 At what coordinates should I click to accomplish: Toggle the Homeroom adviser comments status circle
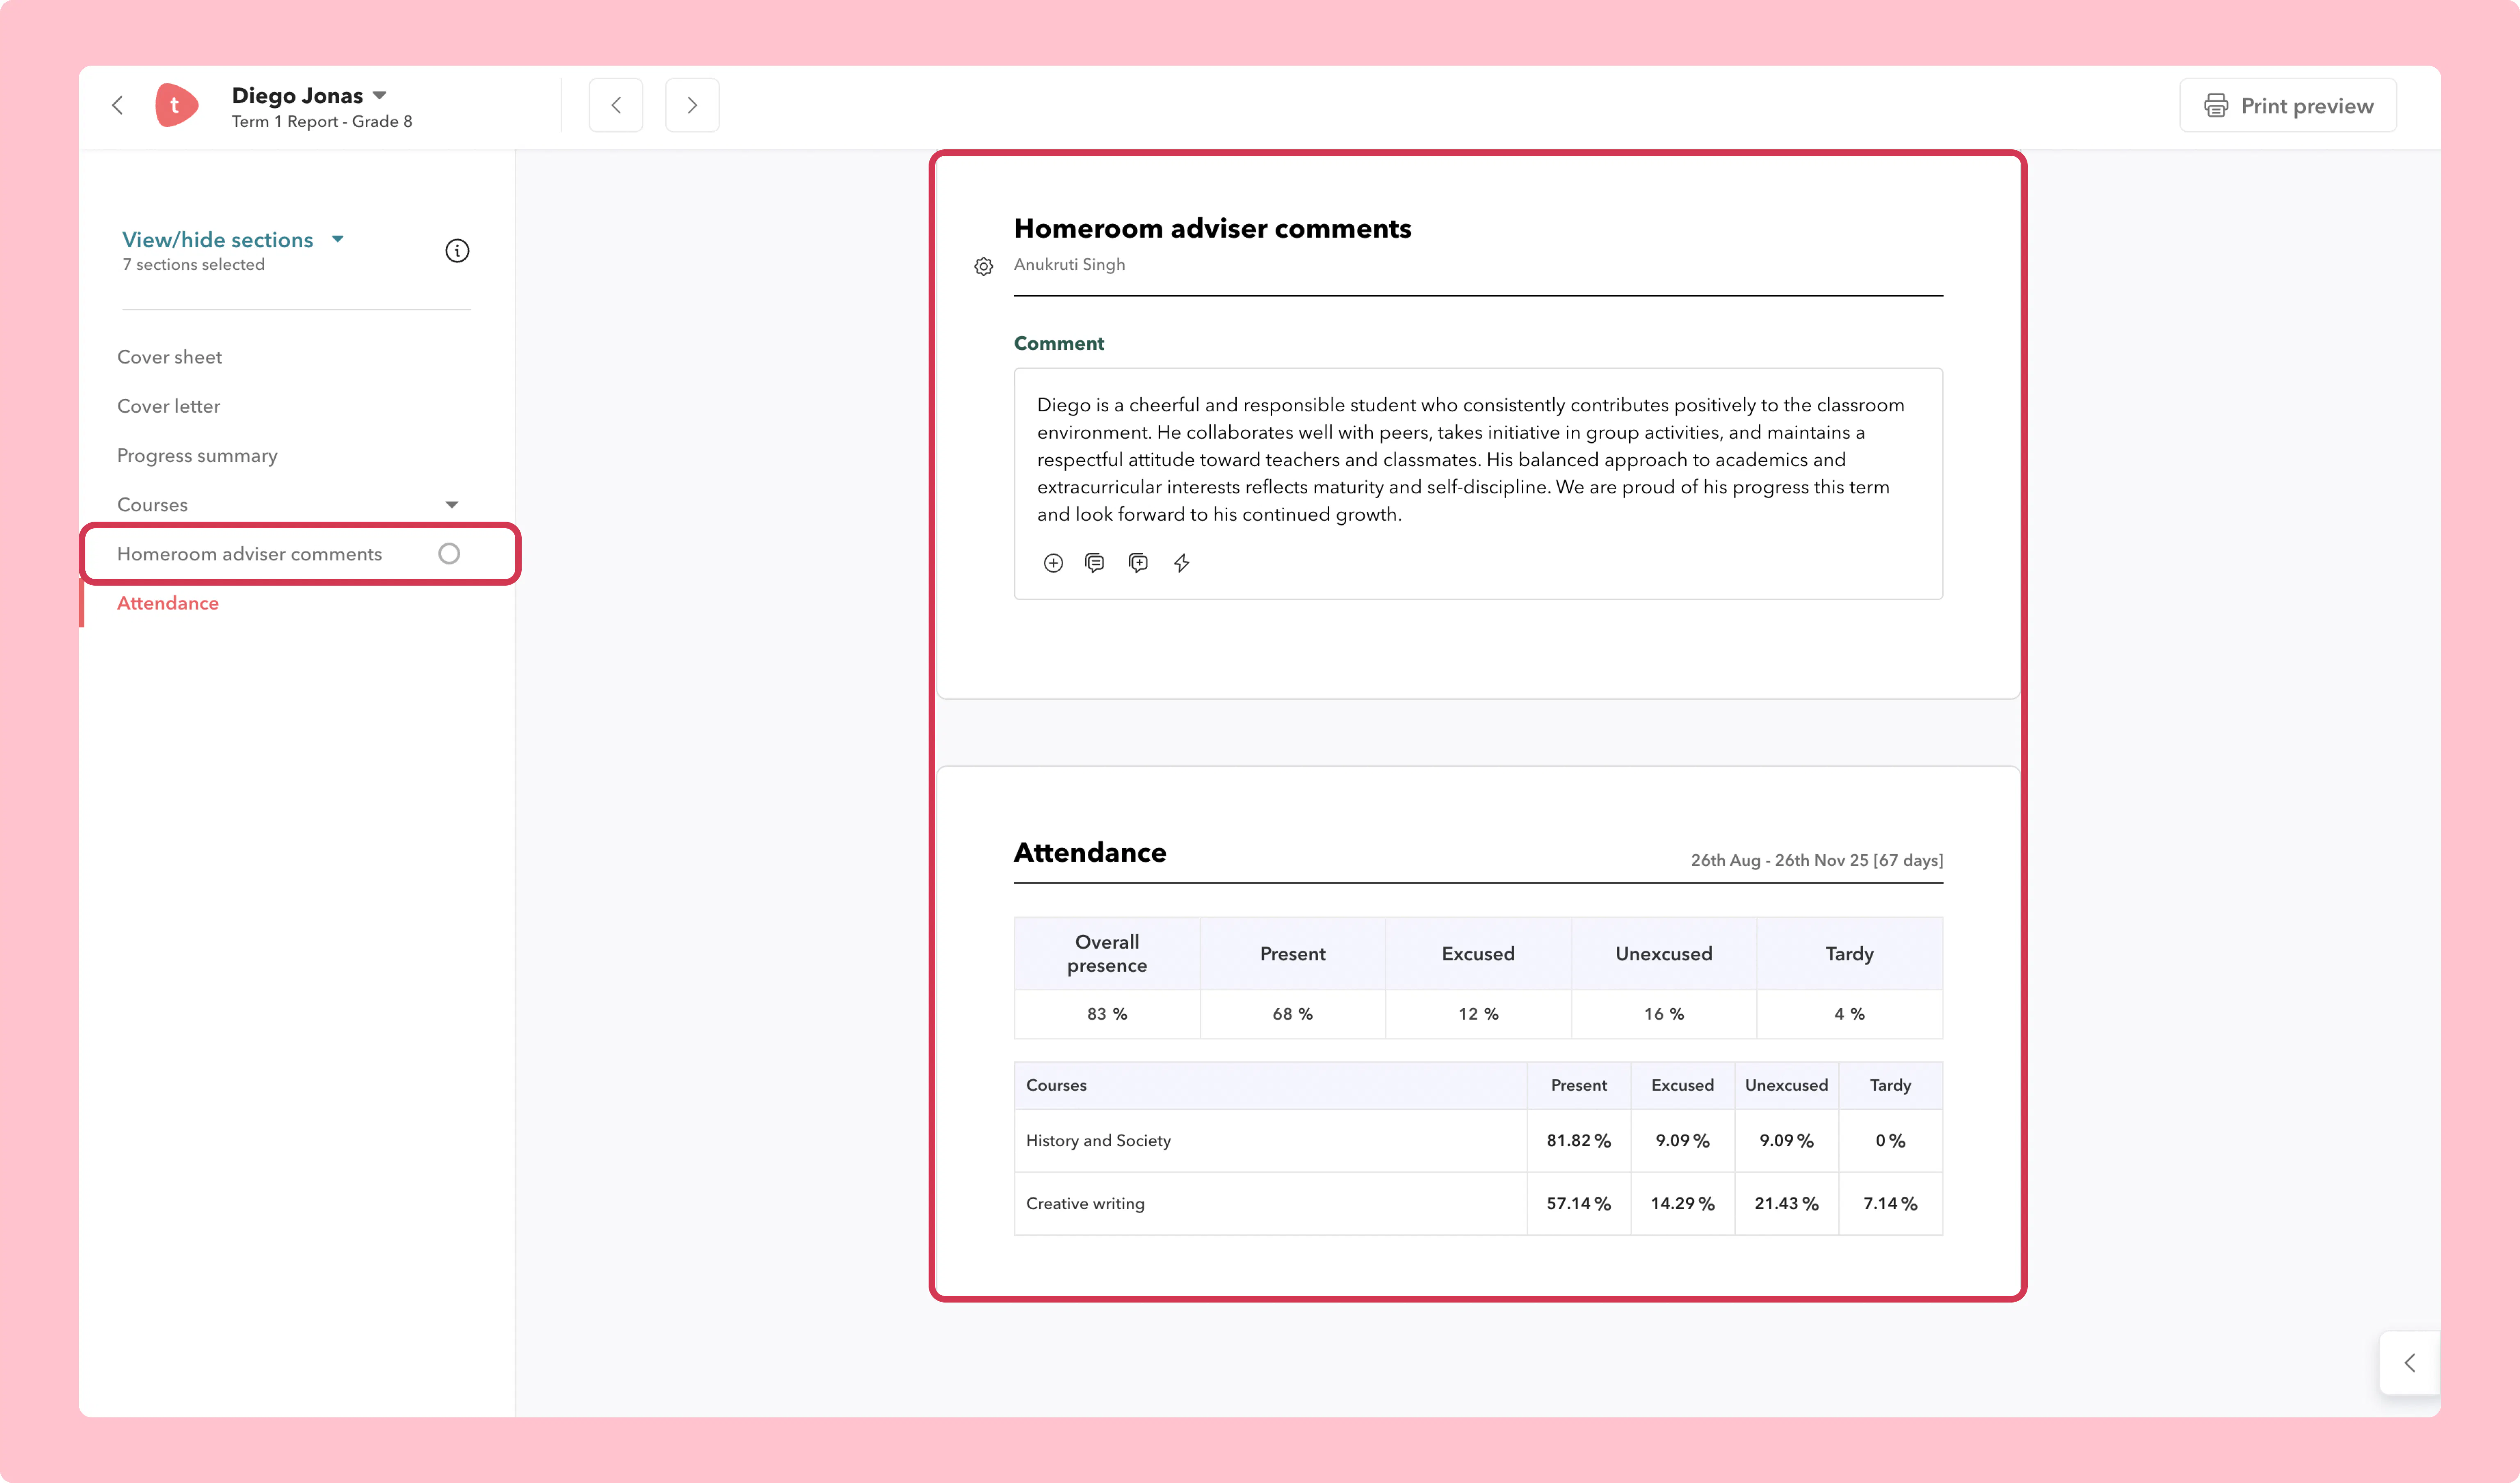(x=449, y=554)
